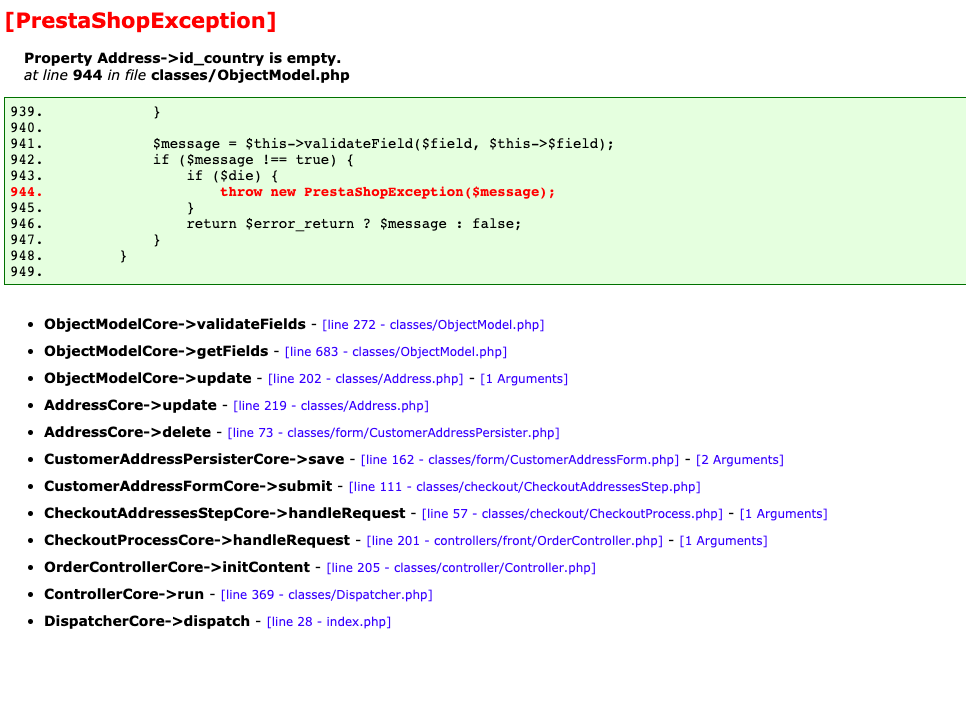Viewport: 966px width, 725px height.
Task: Open the [line 202 - classes/Address.php] link
Action: [x=365, y=379]
